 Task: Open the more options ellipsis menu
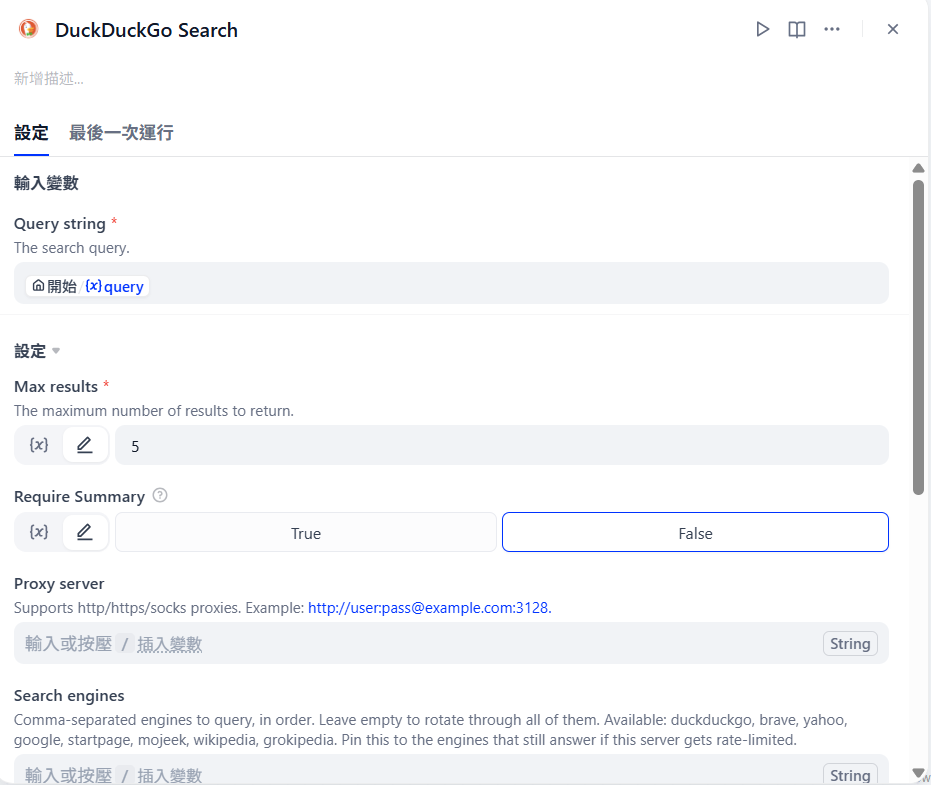[832, 29]
